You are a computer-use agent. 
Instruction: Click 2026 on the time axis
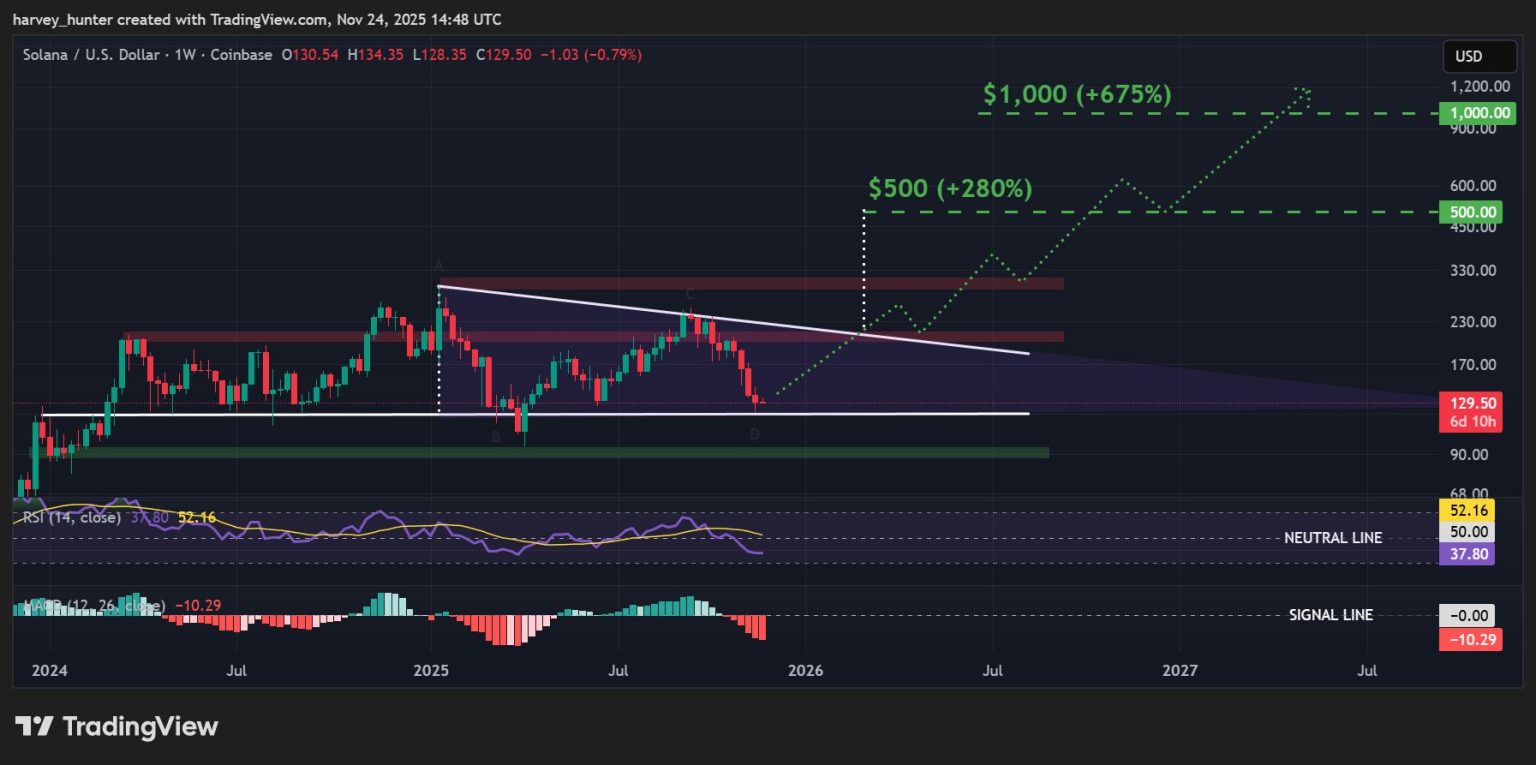coord(805,670)
